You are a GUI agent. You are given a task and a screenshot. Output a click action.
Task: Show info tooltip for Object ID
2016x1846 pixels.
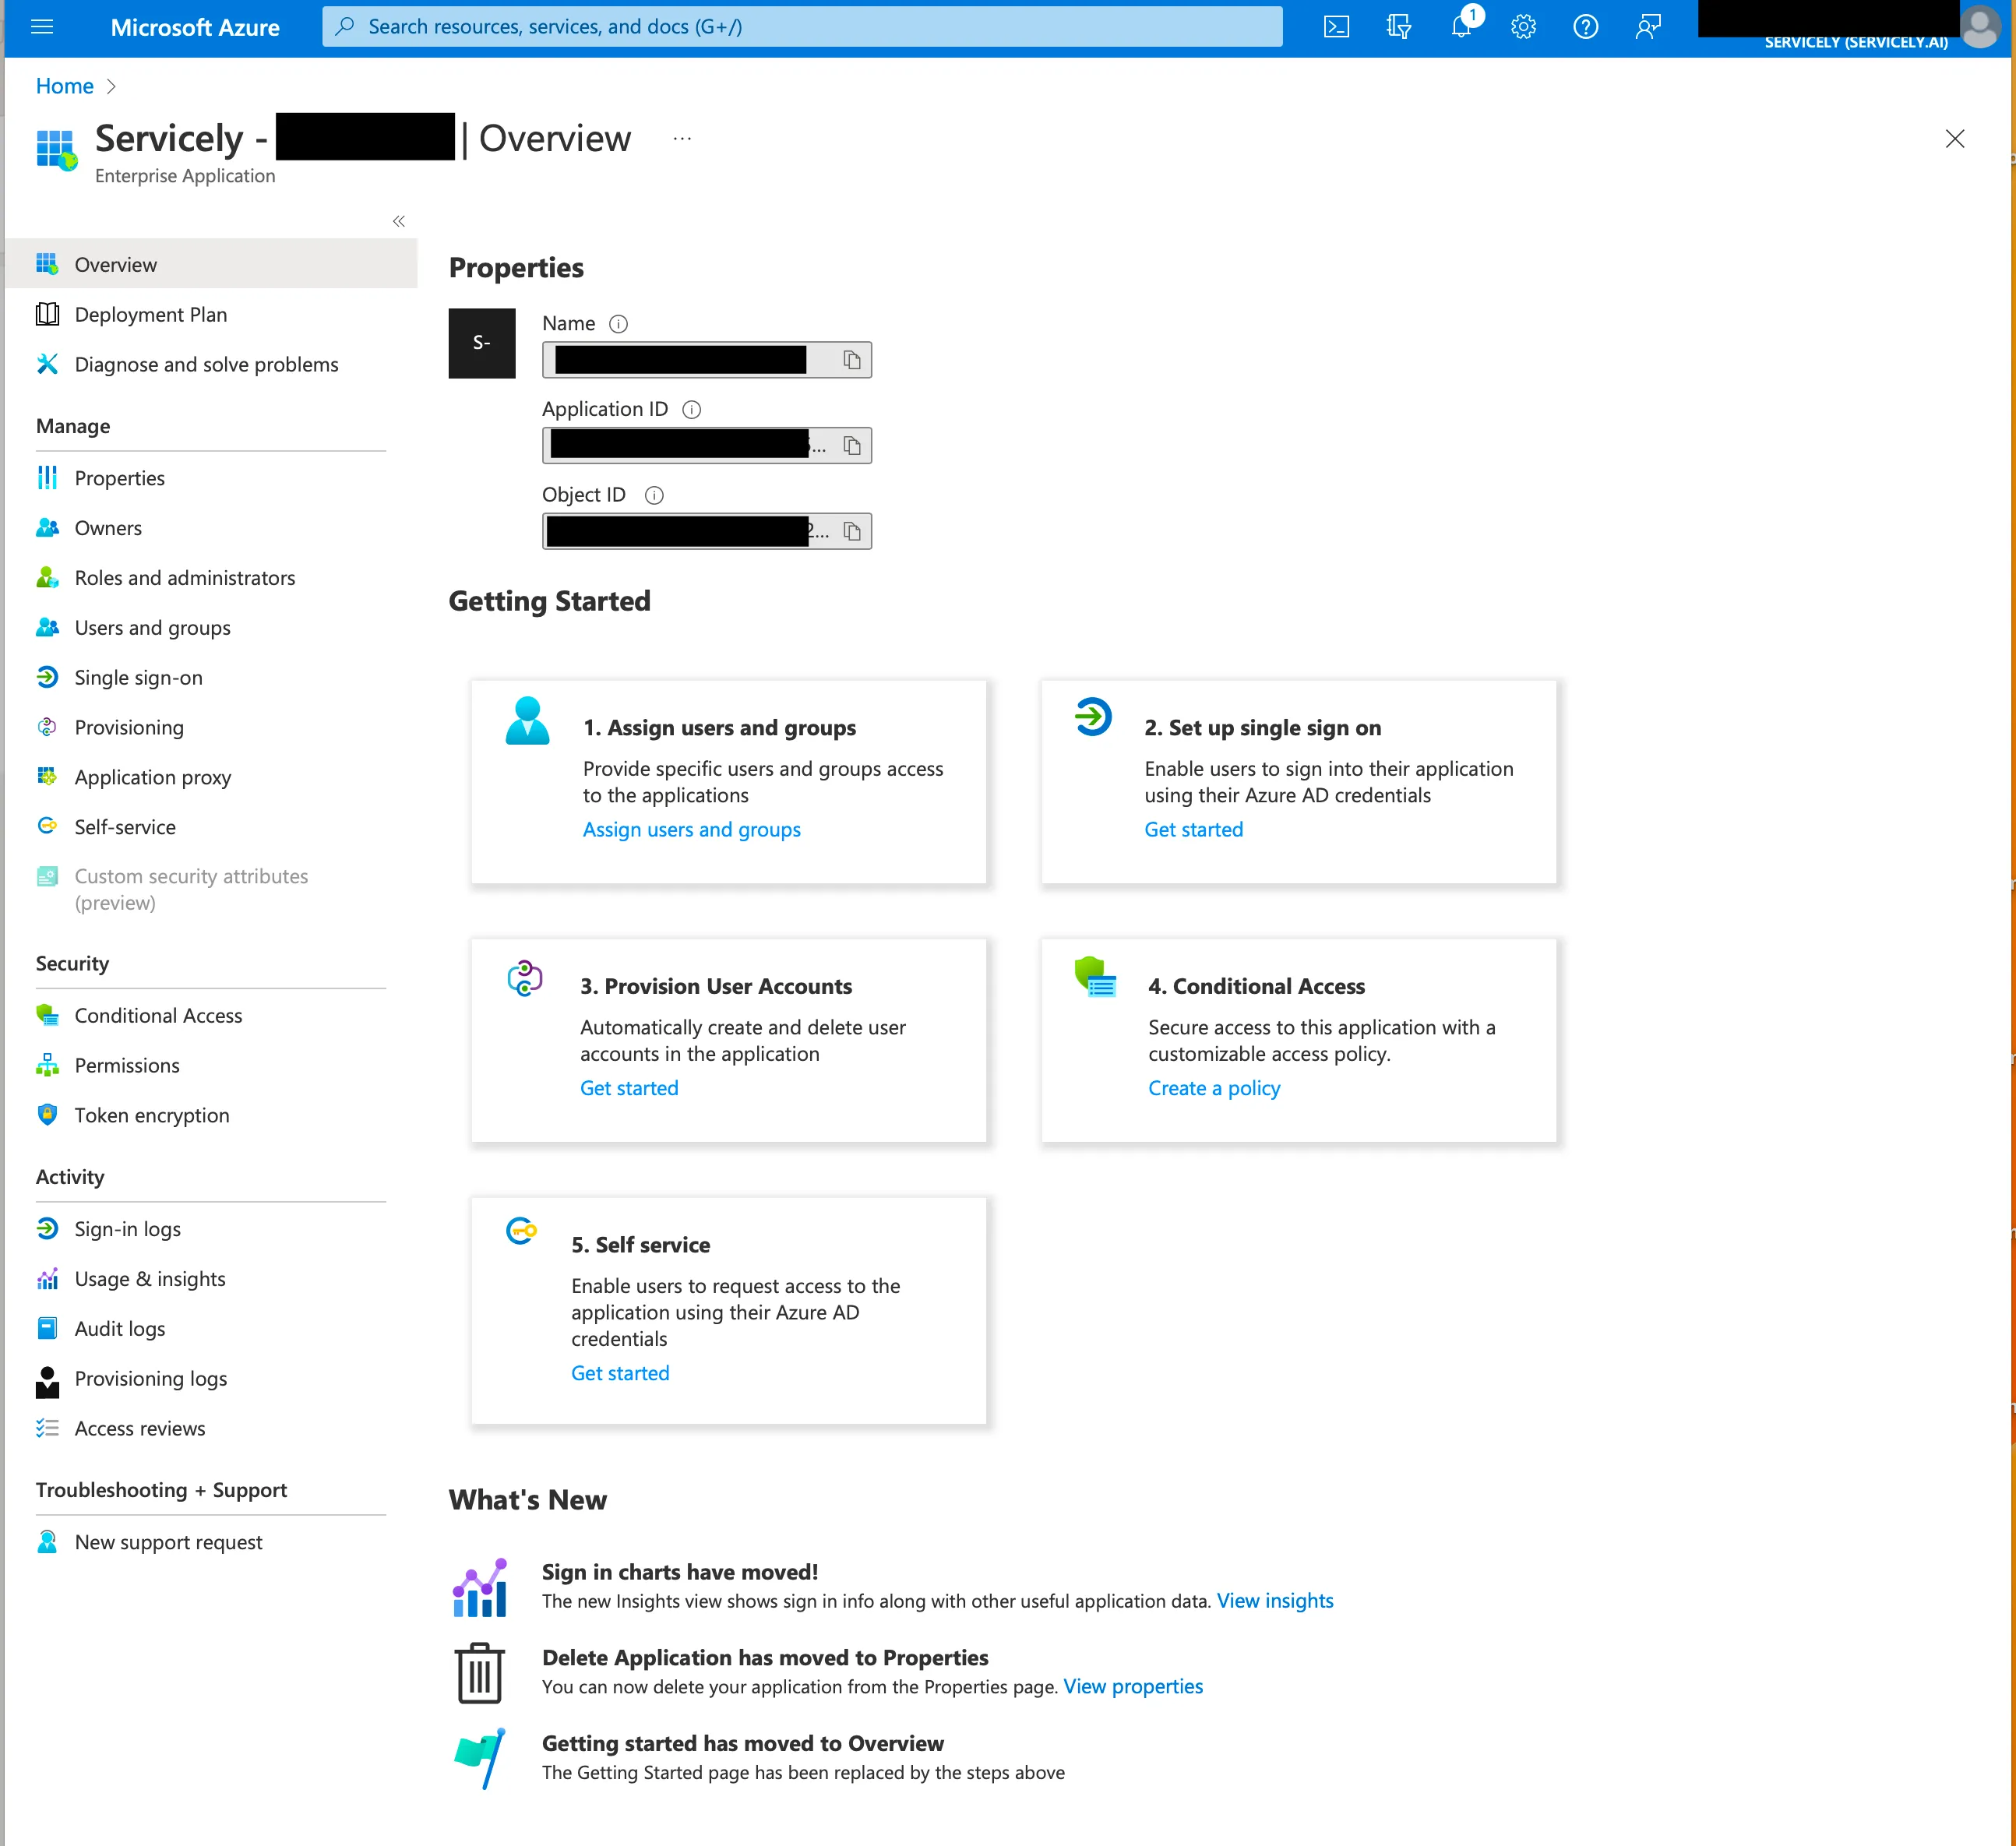coord(655,495)
